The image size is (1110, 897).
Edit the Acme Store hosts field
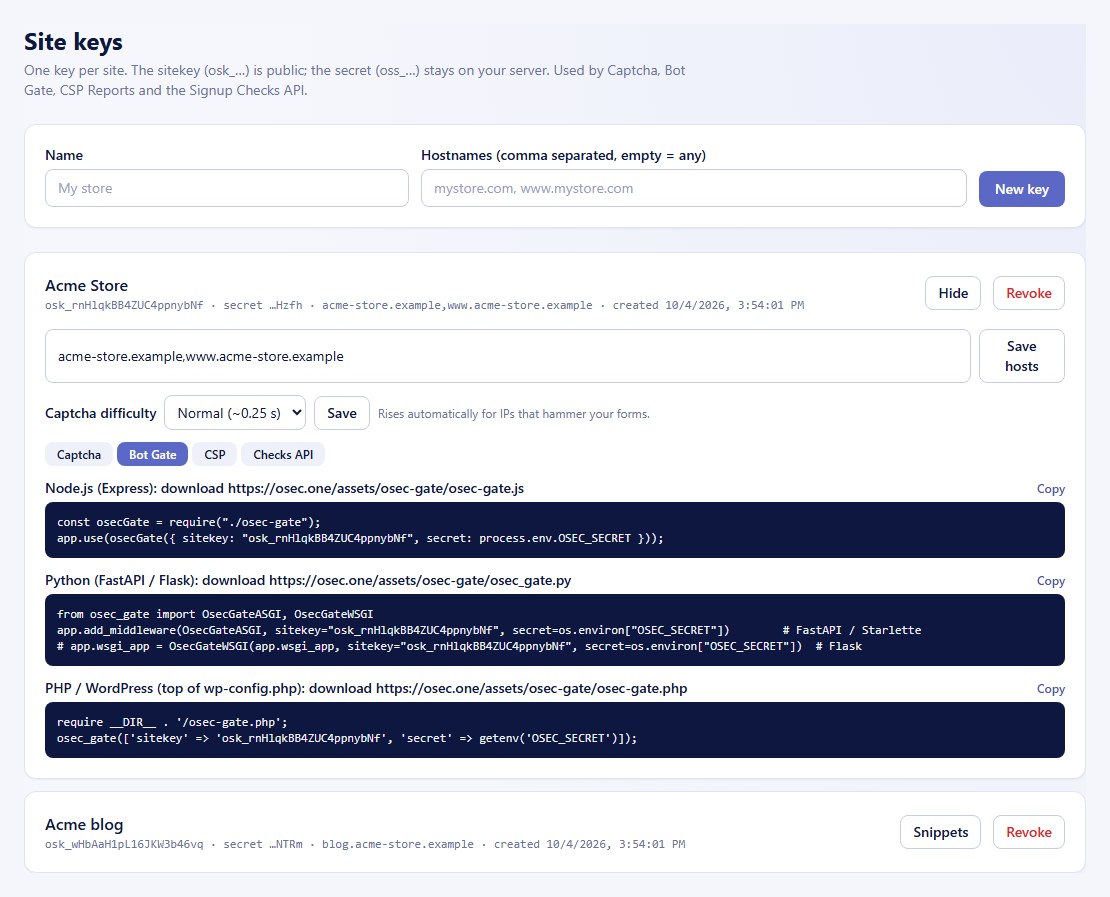click(x=508, y=356)
